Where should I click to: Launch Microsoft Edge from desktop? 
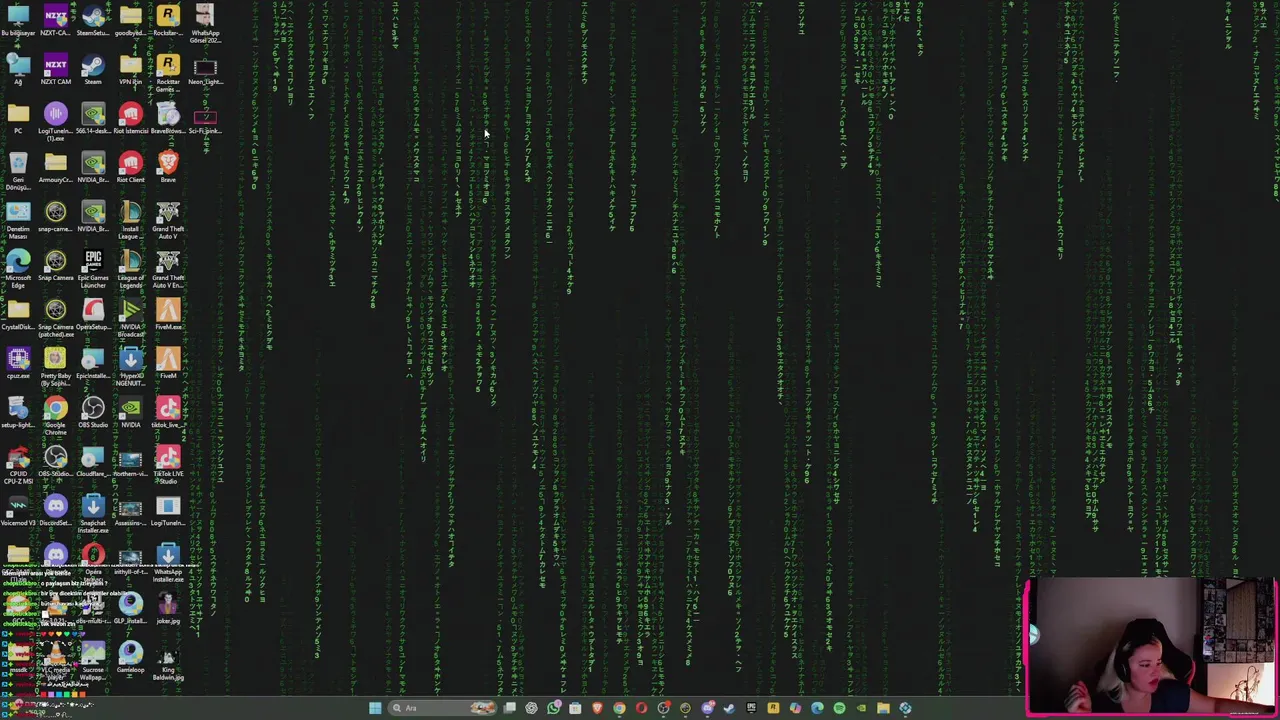tap(18, 270)
